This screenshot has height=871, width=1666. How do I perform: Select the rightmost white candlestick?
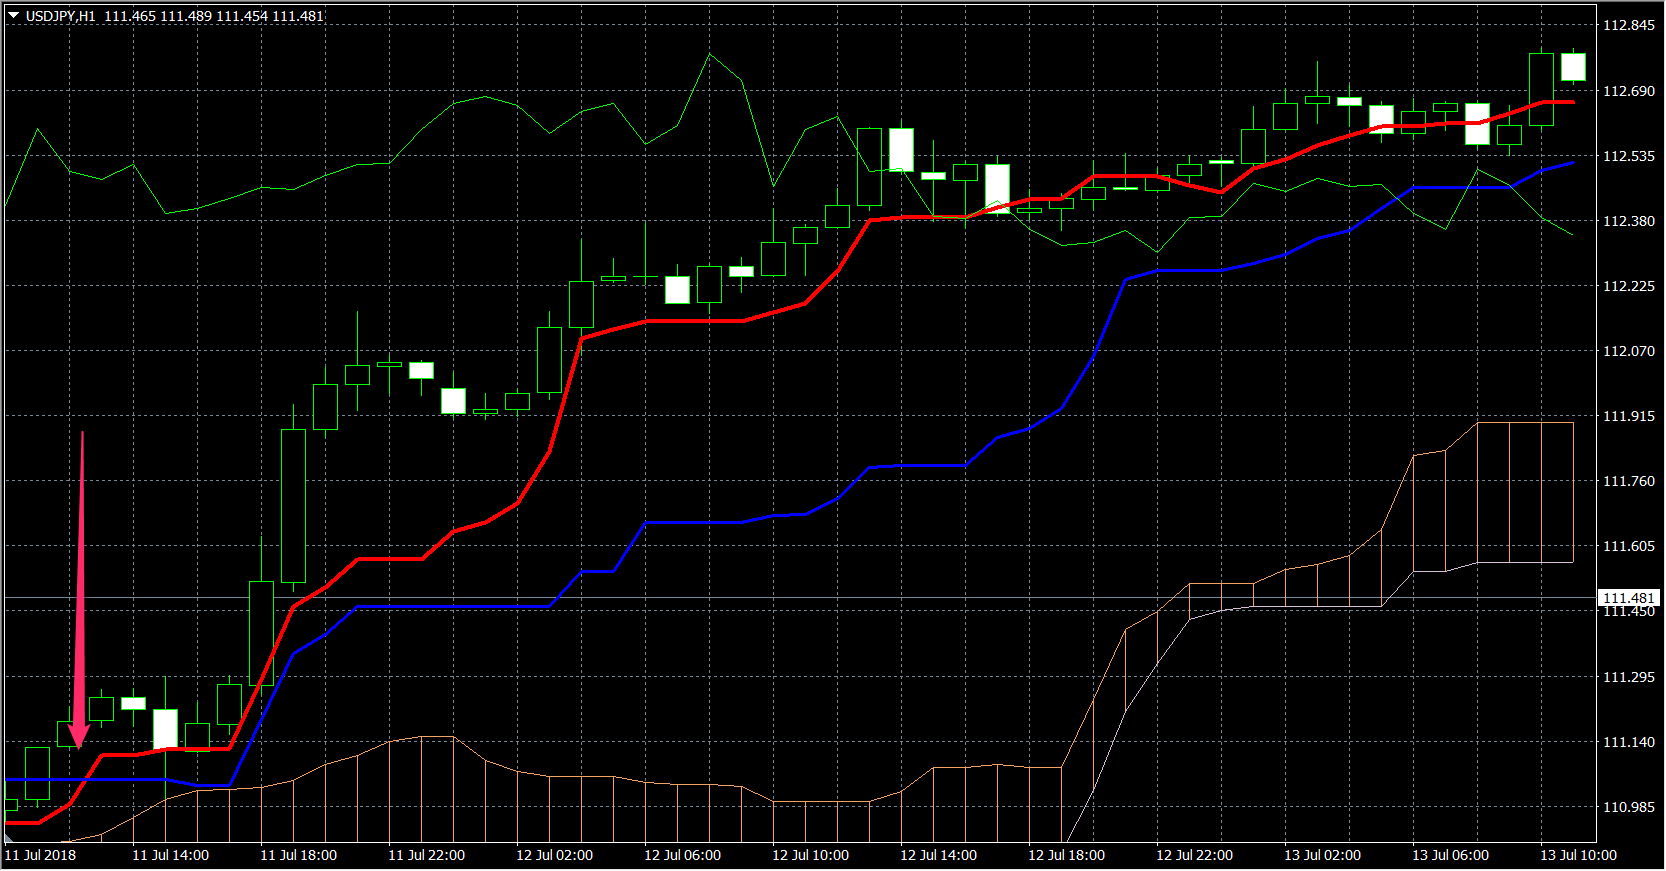1573,67
